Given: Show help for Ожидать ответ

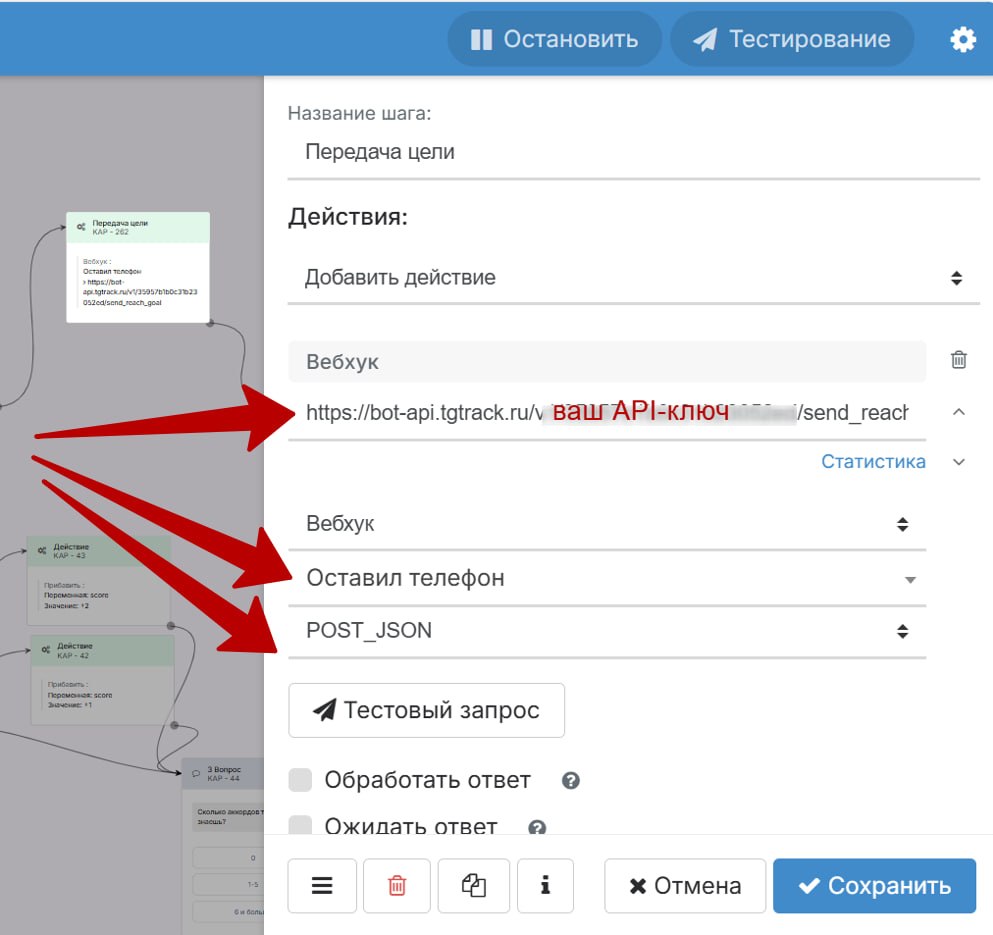Looking at the screenshot, I should 537,827.
